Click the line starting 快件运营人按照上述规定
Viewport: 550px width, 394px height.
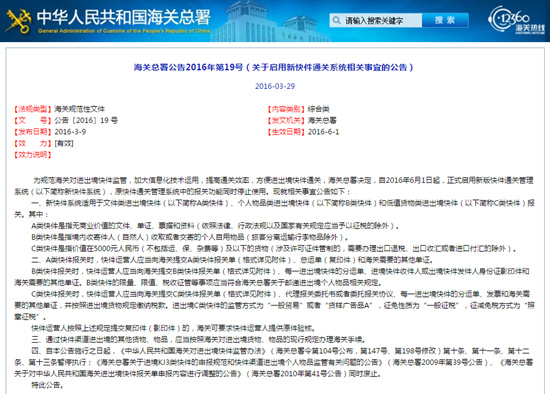(x=174, y=328)
